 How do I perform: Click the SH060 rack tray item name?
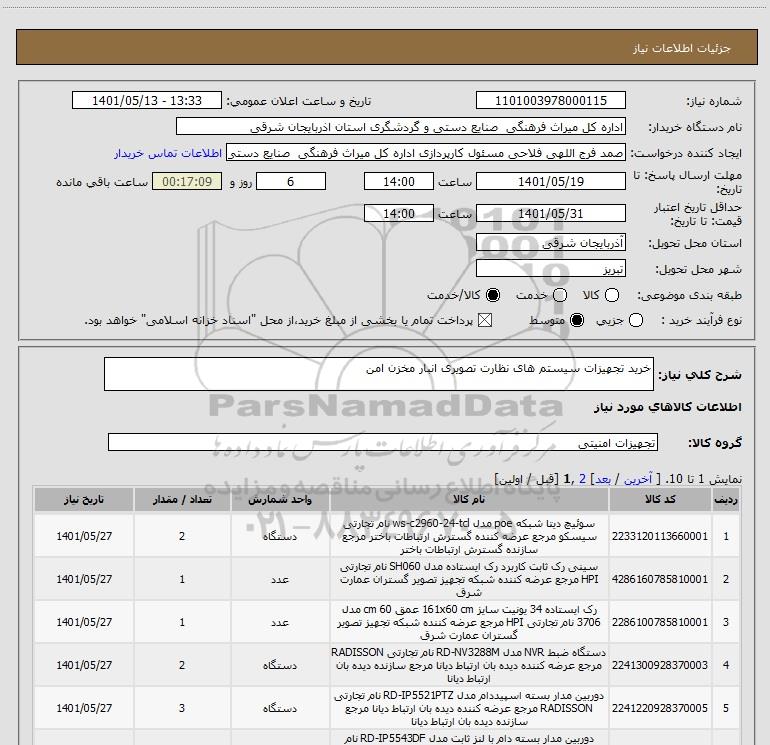469,579
